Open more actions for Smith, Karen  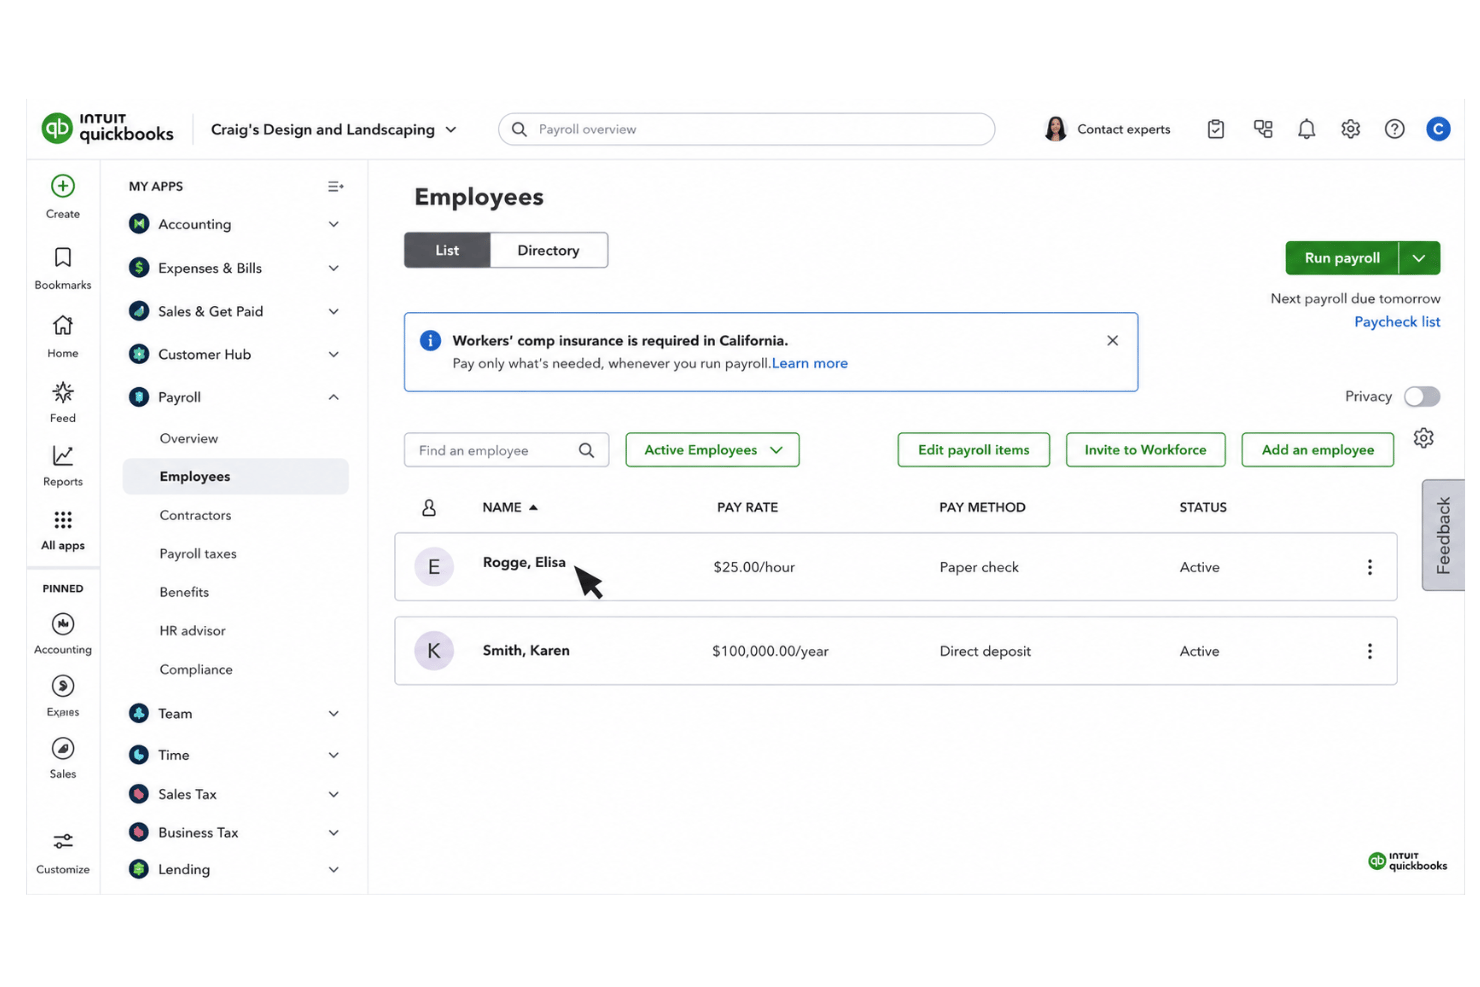[1370, 651]
